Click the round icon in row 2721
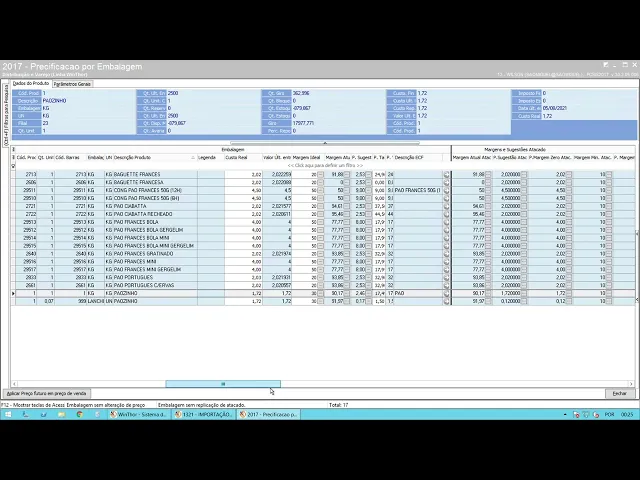This screenshot has height=480, width=640. coord(447,206)
